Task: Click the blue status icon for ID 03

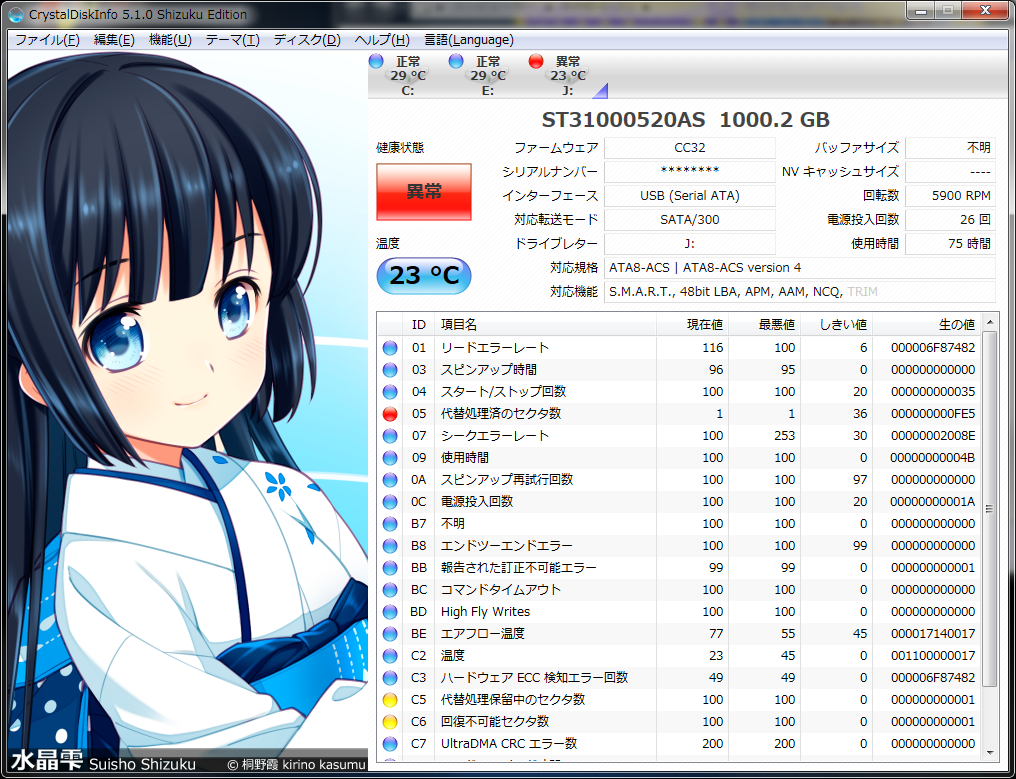Action: 390,370
